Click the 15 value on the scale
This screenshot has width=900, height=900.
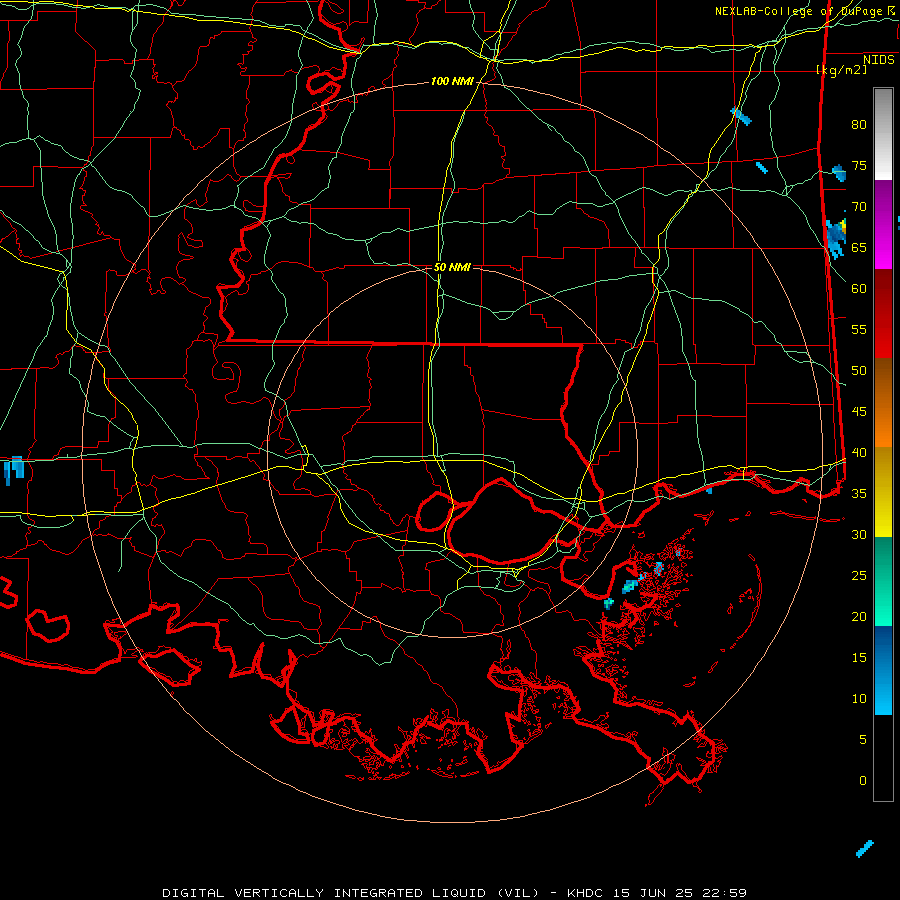click(859, 658)
